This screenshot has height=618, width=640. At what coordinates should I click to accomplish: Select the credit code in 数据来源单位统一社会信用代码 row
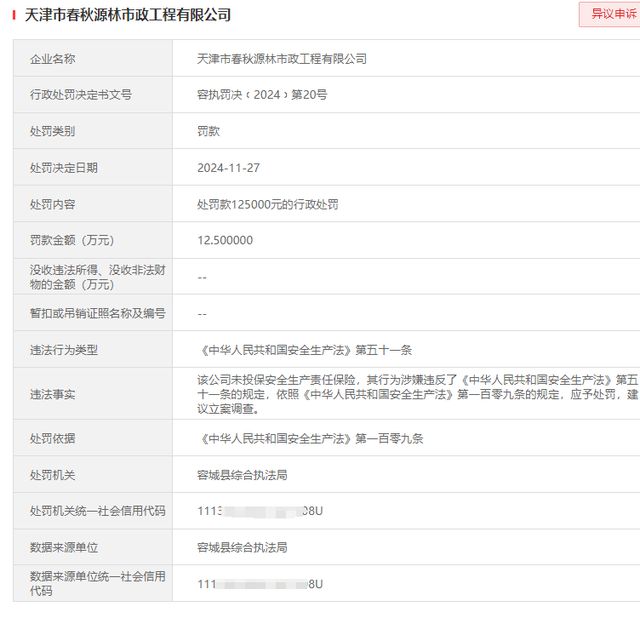[x=260, y=584]
